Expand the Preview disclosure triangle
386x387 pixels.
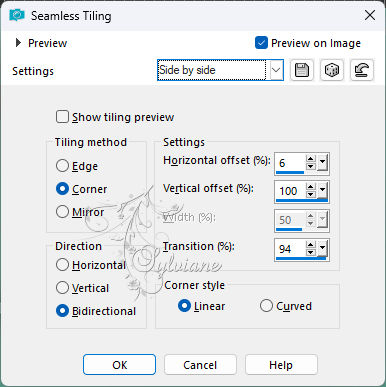click(x=18, y=43)
